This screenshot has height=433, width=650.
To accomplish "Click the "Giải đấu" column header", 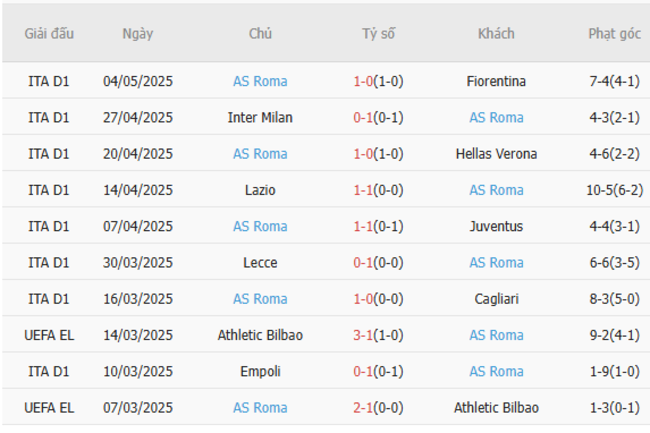I will 50,33.
